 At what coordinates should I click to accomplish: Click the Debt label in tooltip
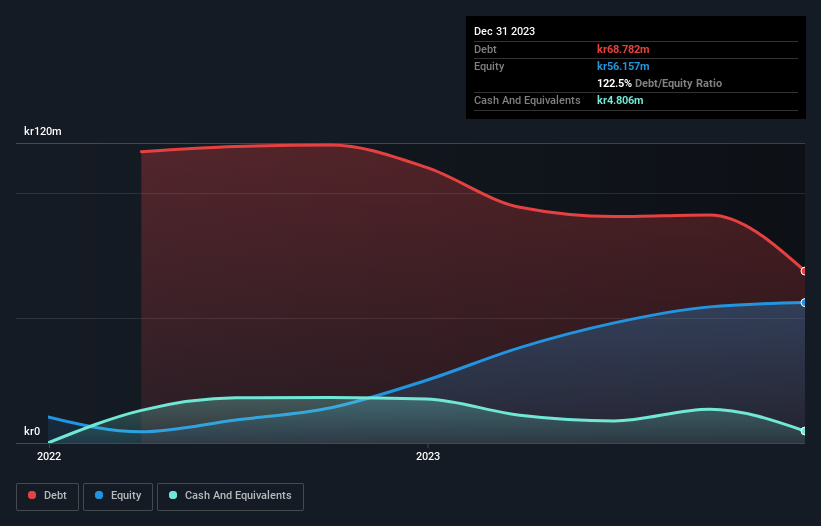click(485, 49)
